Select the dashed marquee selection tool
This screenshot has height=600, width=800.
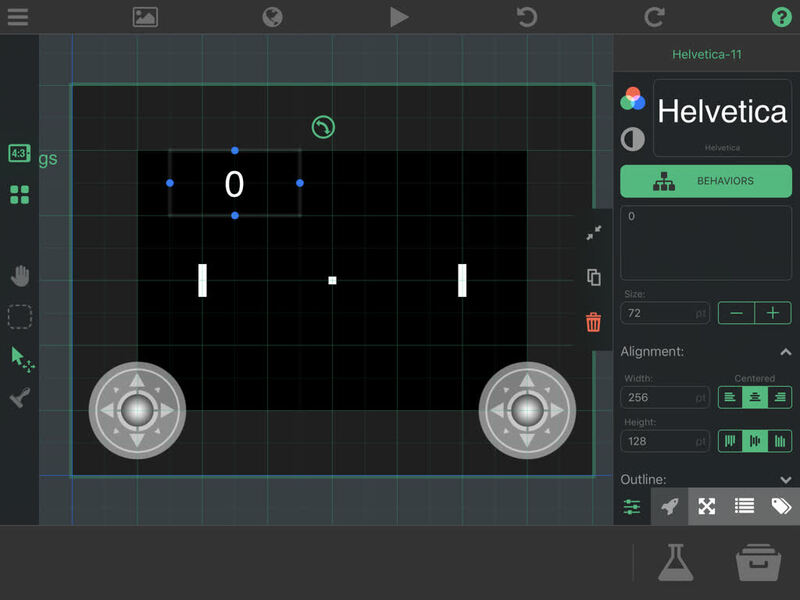coord(20,317)
